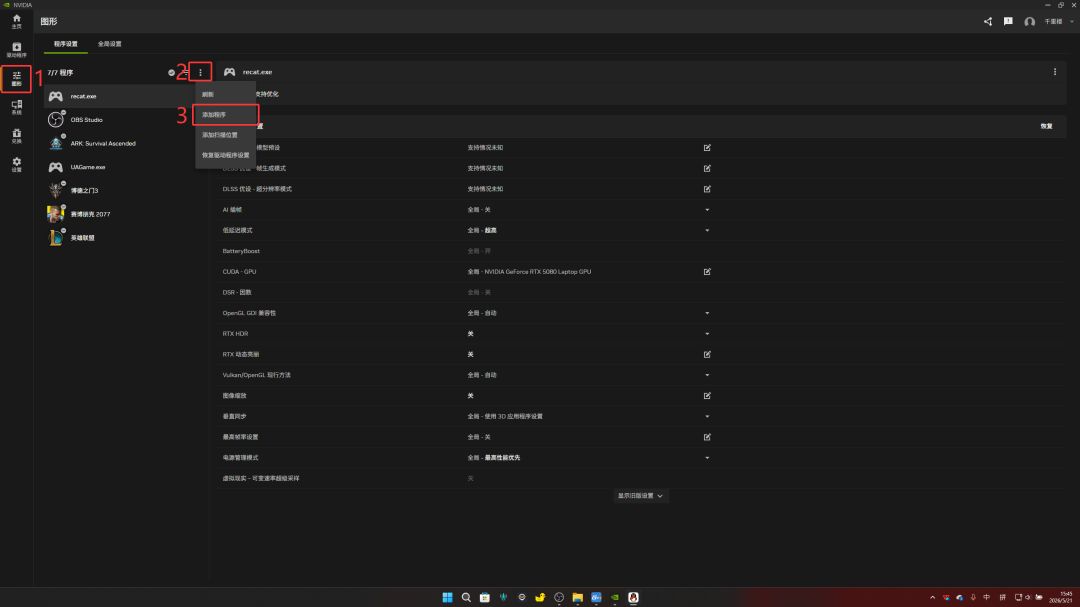1080x607 pixels.
Task: Expand the 垂直同步 dropdown arrow
Action: click(x=707, y=416)
